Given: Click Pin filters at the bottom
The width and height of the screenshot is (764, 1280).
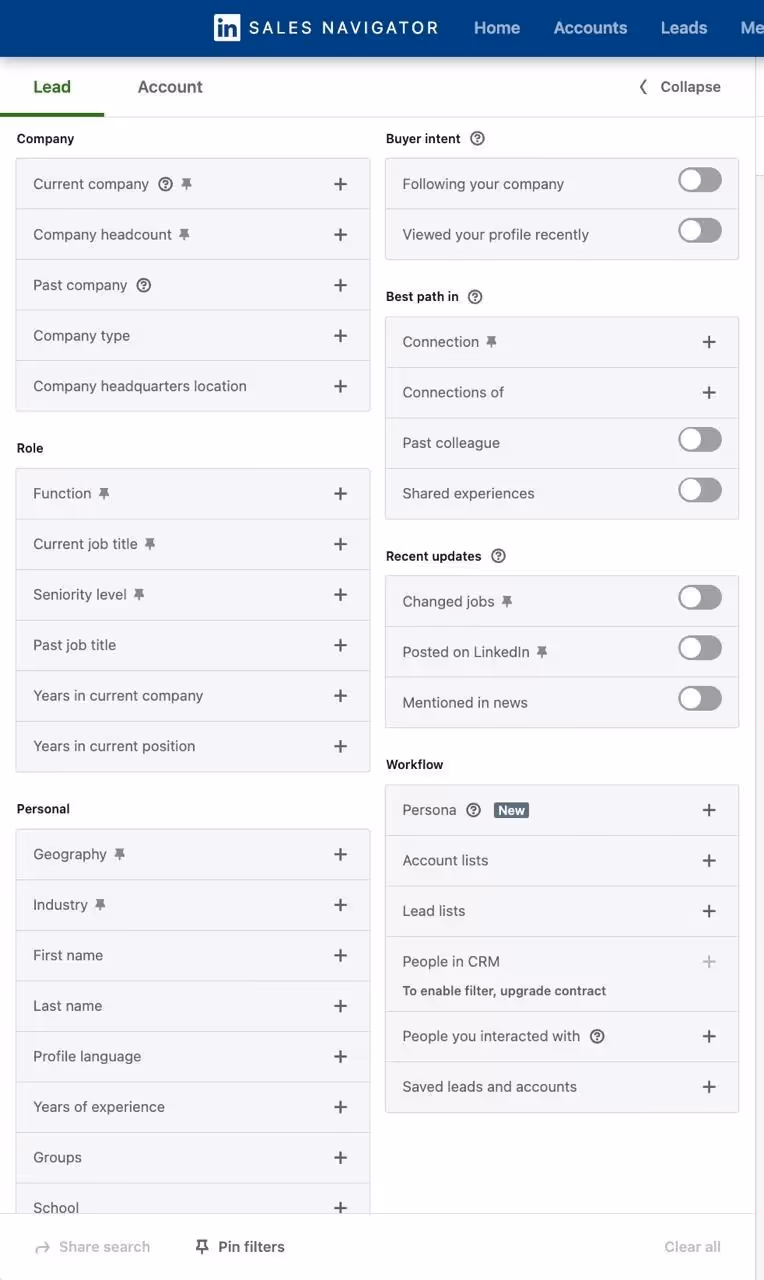Looking at the screenshot, I should [238, 1246].
